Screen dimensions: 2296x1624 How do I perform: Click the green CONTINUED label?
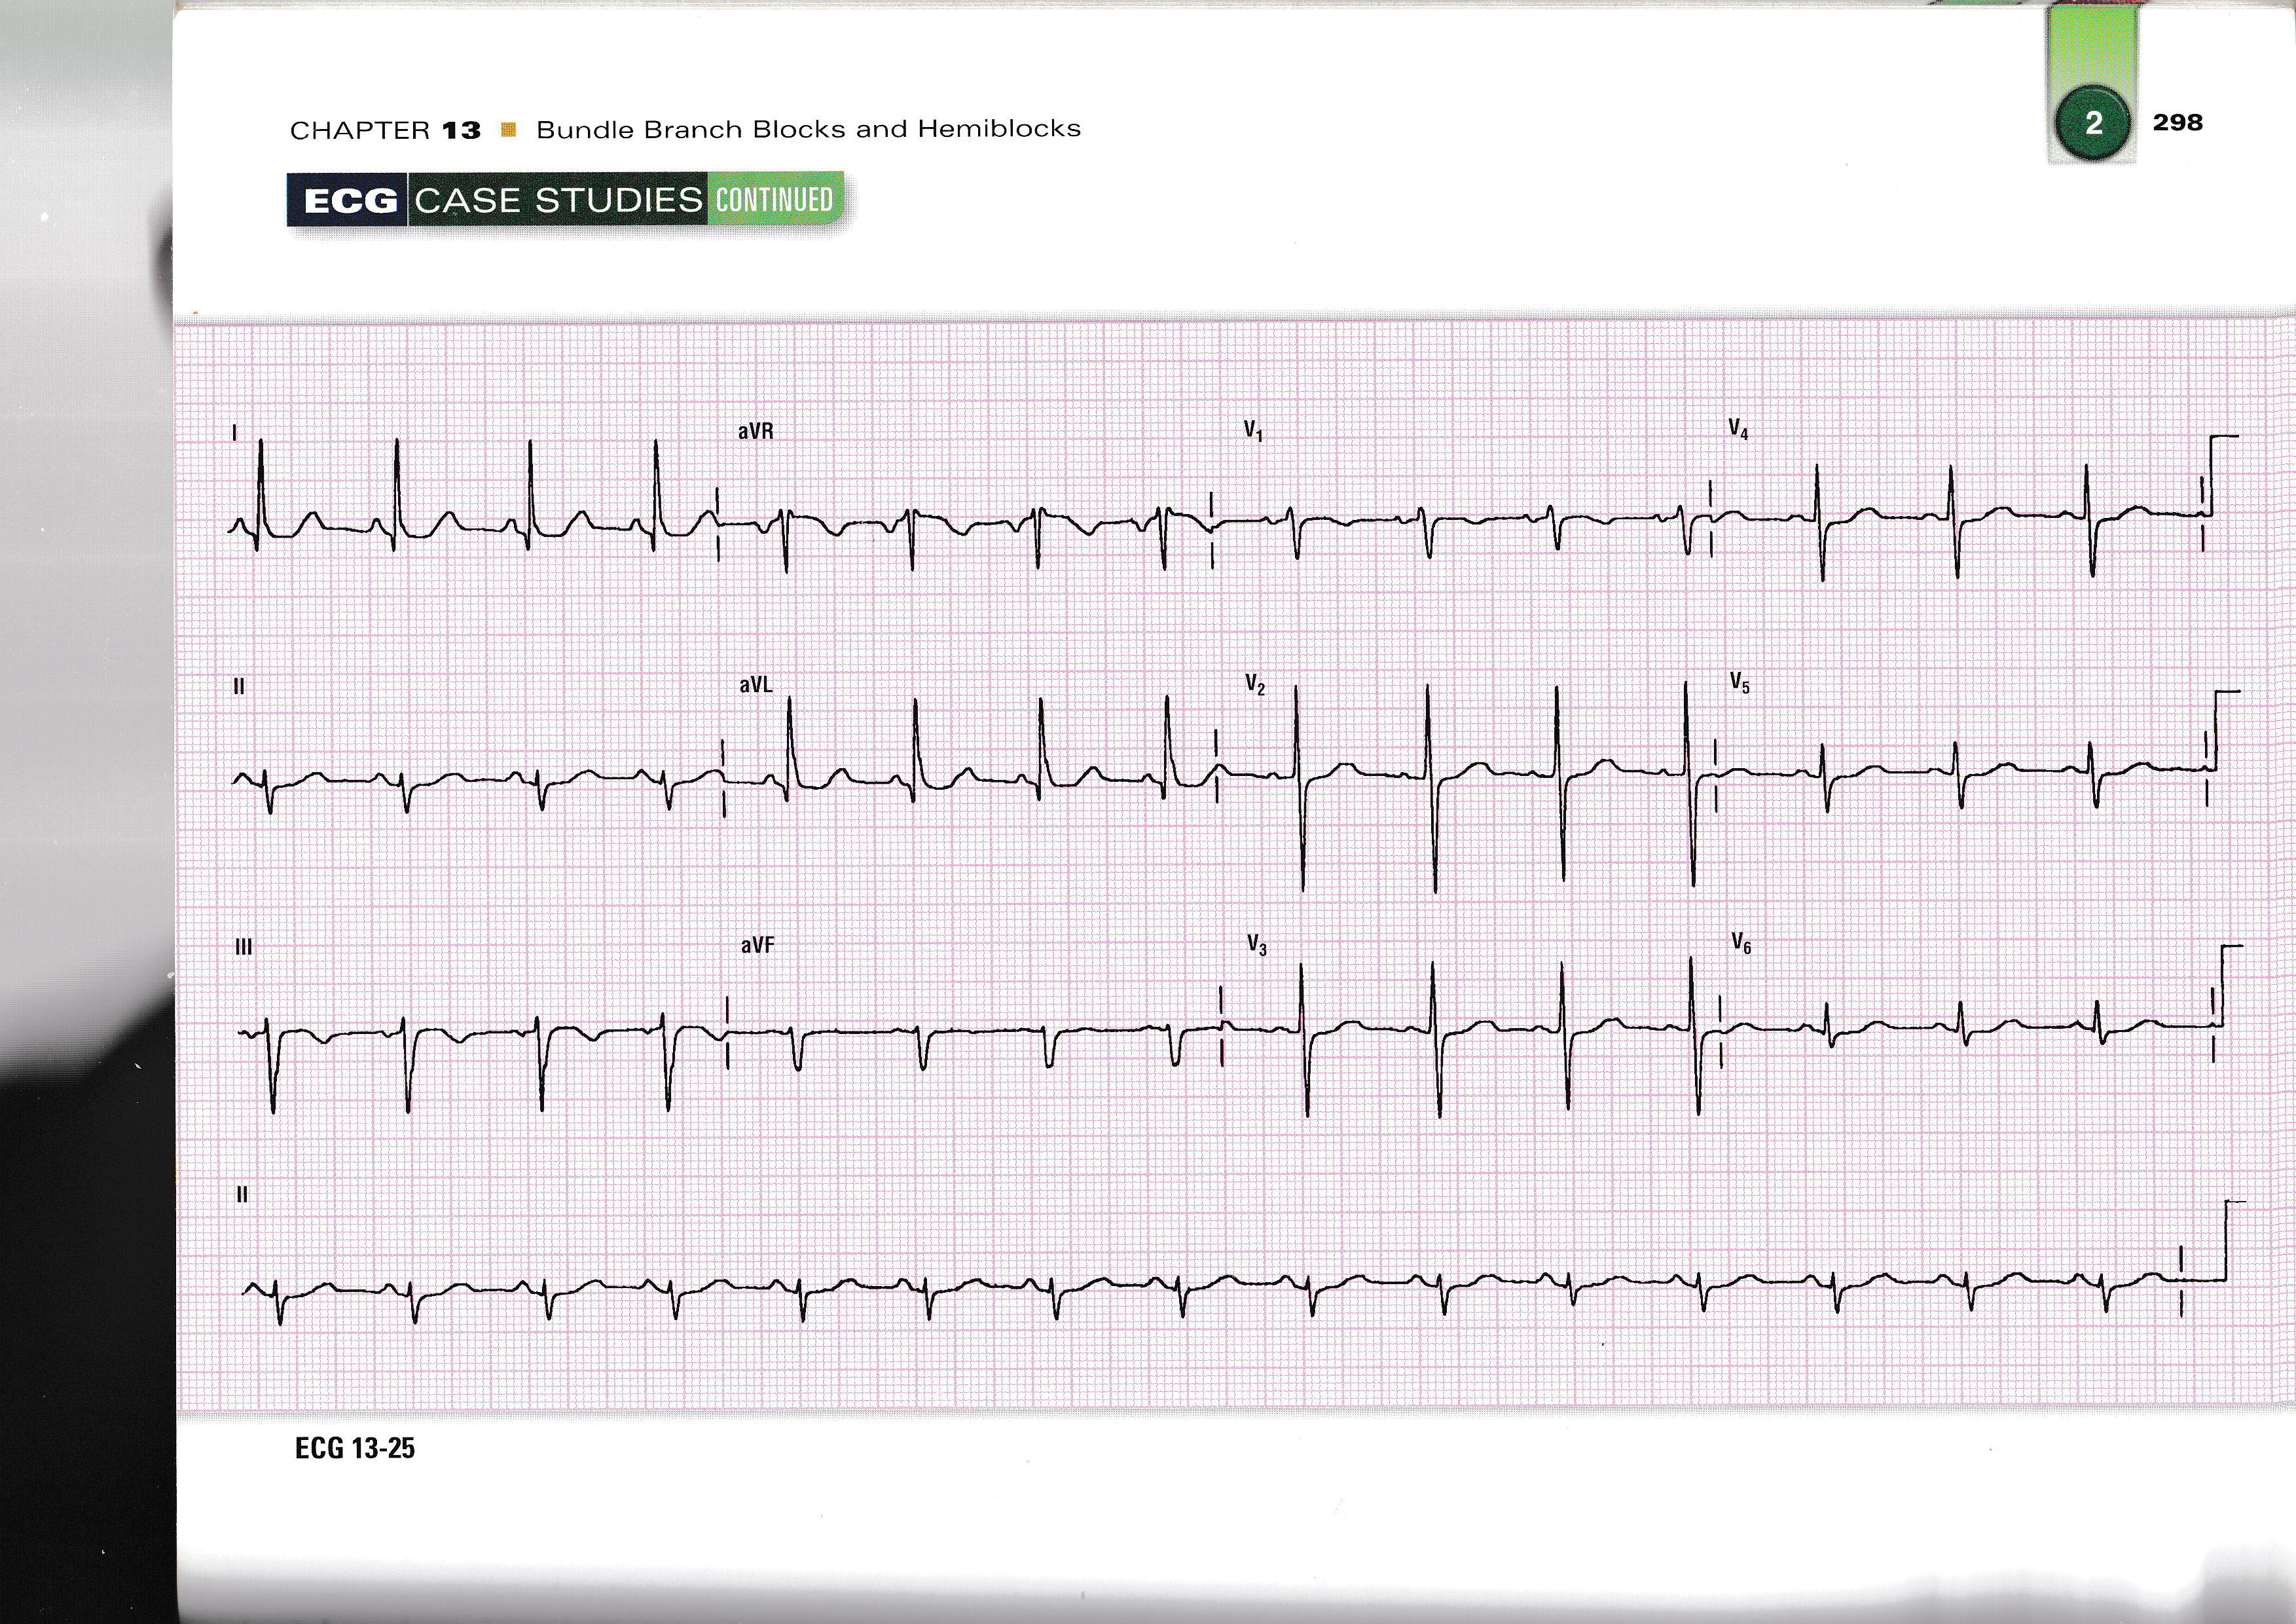[x=773, y=199]
